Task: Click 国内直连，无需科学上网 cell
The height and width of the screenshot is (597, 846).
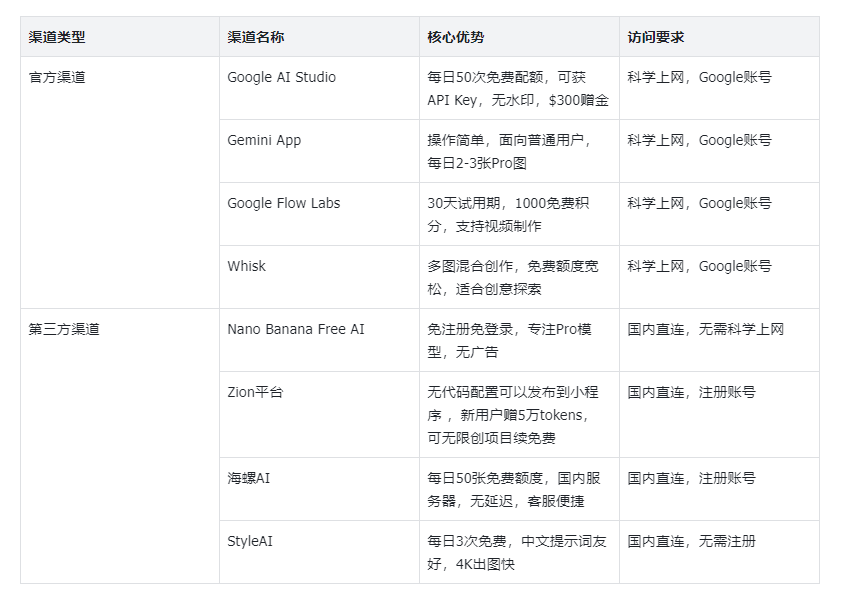Action: [x=719, y=340]
